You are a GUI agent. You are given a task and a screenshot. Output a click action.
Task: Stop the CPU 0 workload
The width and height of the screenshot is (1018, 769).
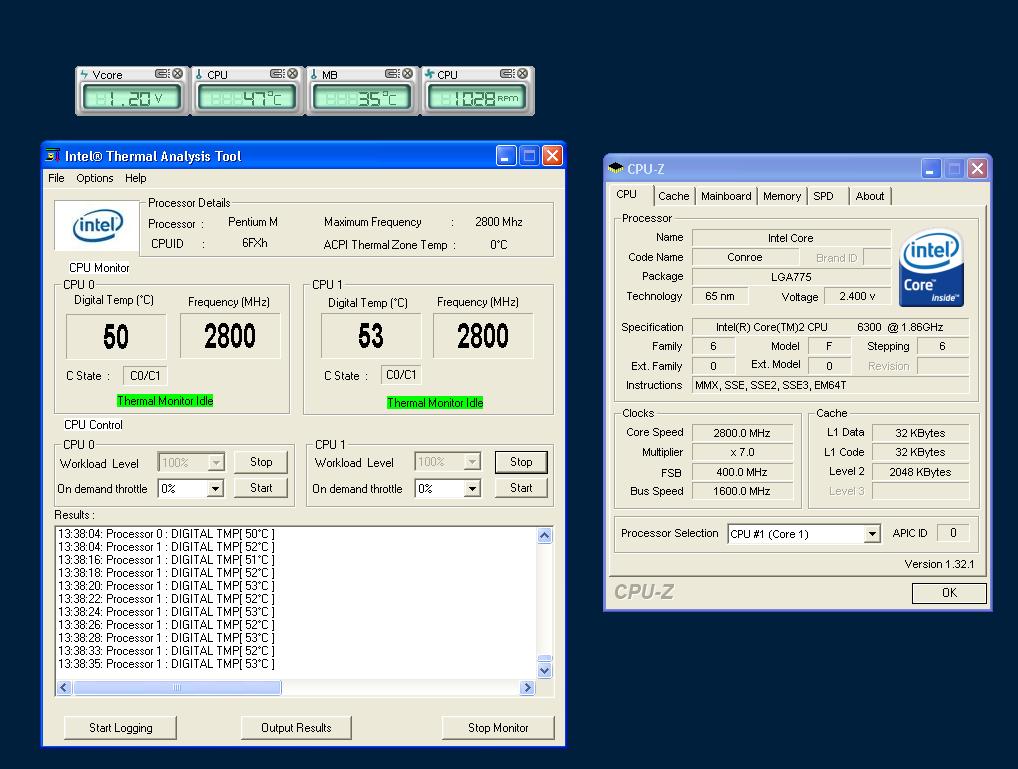coord(261,462)
